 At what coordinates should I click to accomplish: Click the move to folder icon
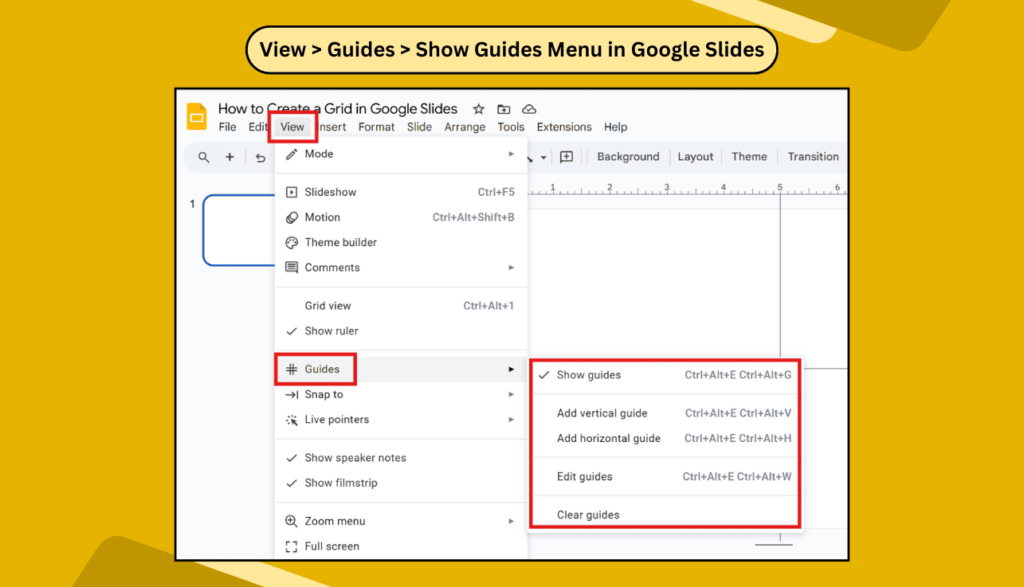pos(504,109)
